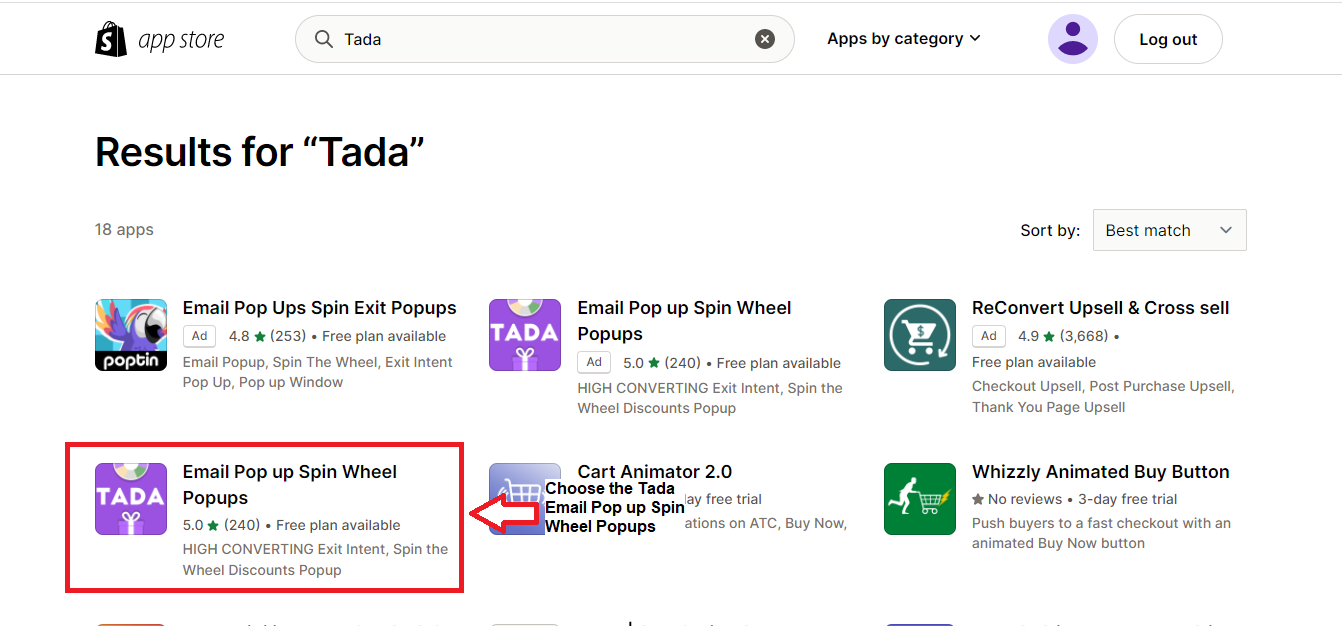Open the Best match sort dropdown
Viewport: 1342px width, 626px height.
pyautogui.click(x=1170, y=230)
